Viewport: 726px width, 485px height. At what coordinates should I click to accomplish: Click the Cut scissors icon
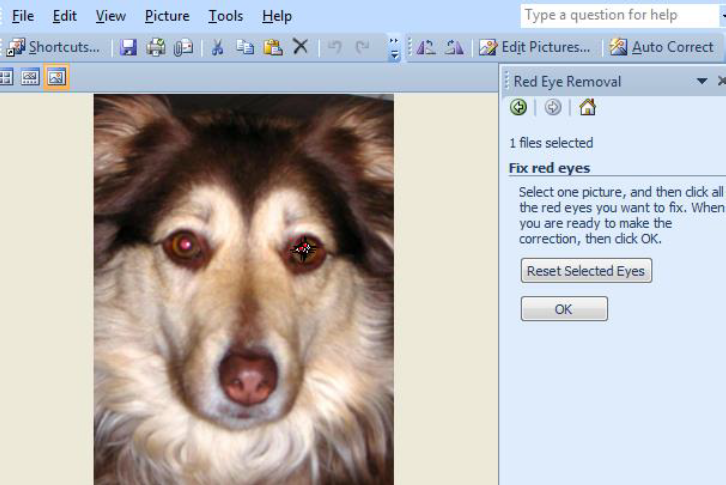[x=217, y=47]
